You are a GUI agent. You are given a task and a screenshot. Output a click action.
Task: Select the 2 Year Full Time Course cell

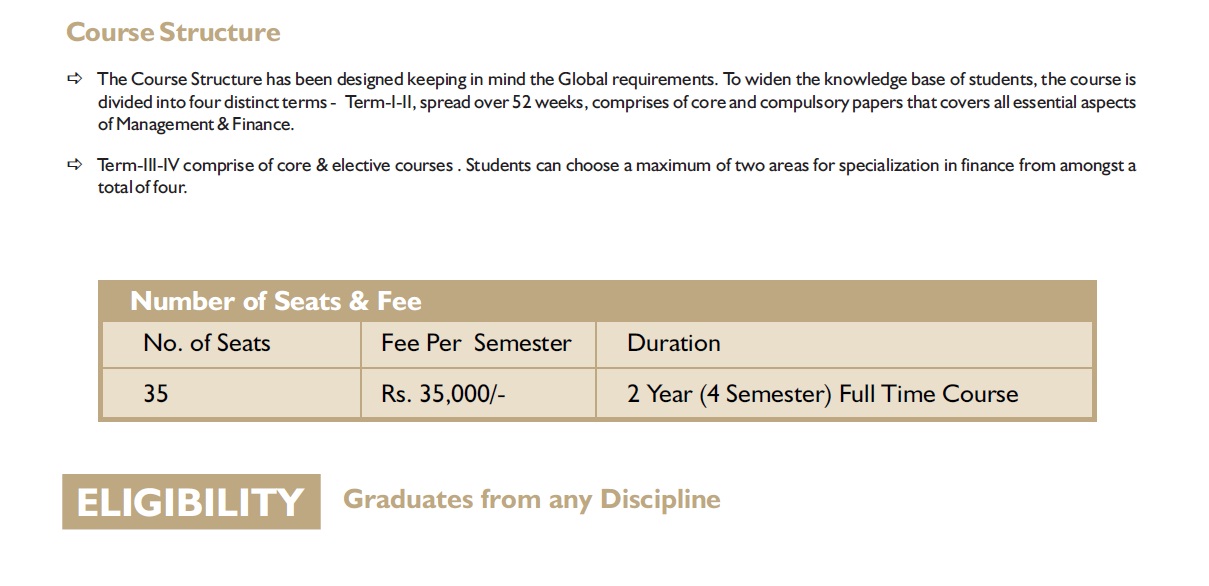822,394
